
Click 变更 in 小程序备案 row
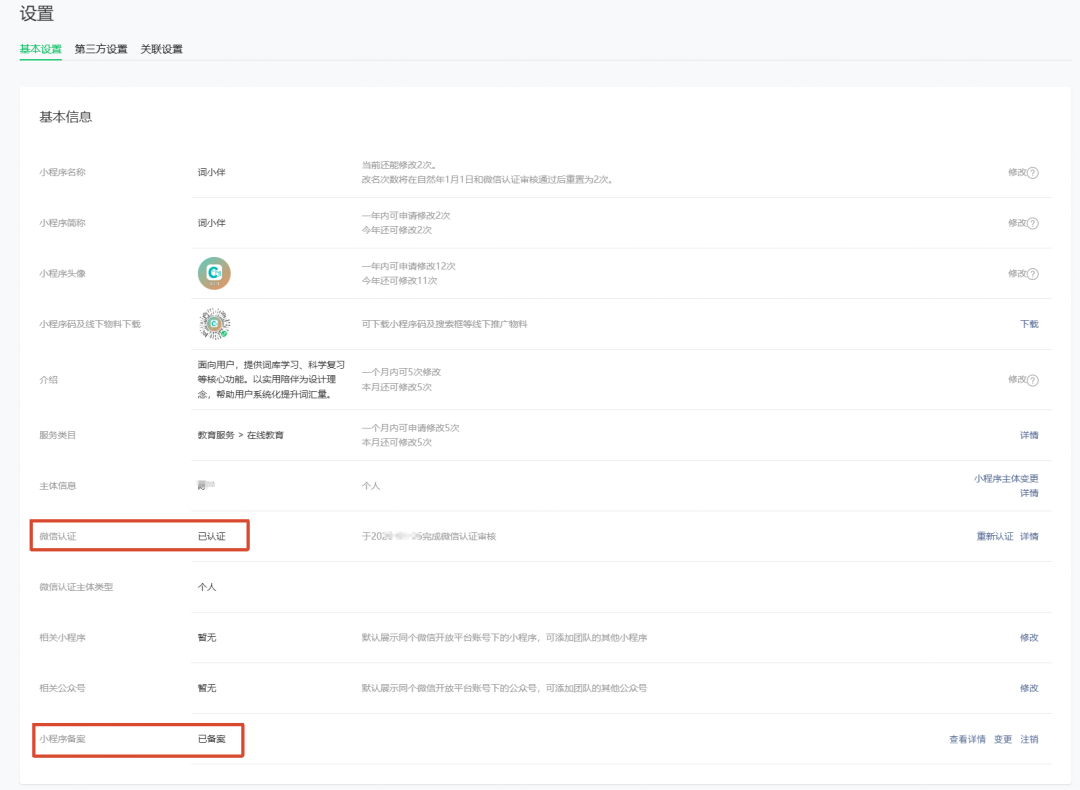pyautogui.click(x=1003, y=739)
